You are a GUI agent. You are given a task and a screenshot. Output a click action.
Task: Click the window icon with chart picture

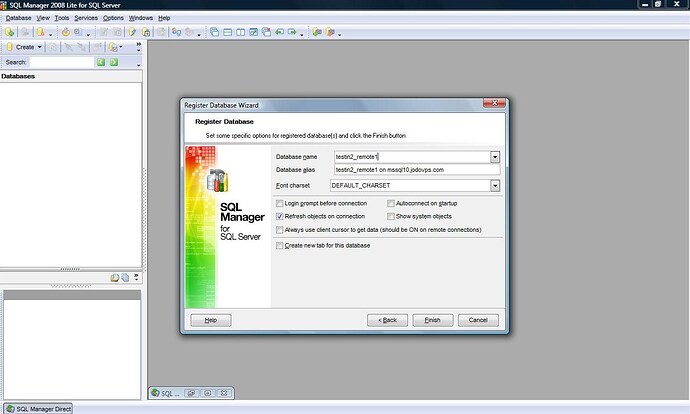(253, 32)
